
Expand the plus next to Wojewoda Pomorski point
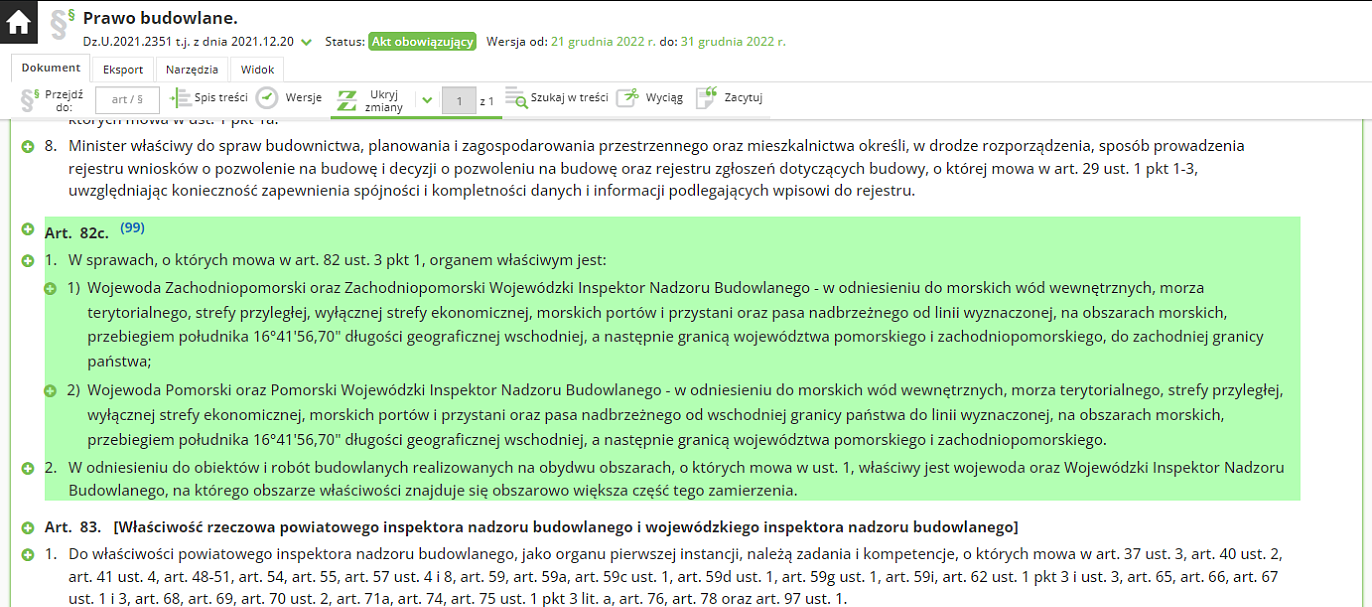coord(50,389)
